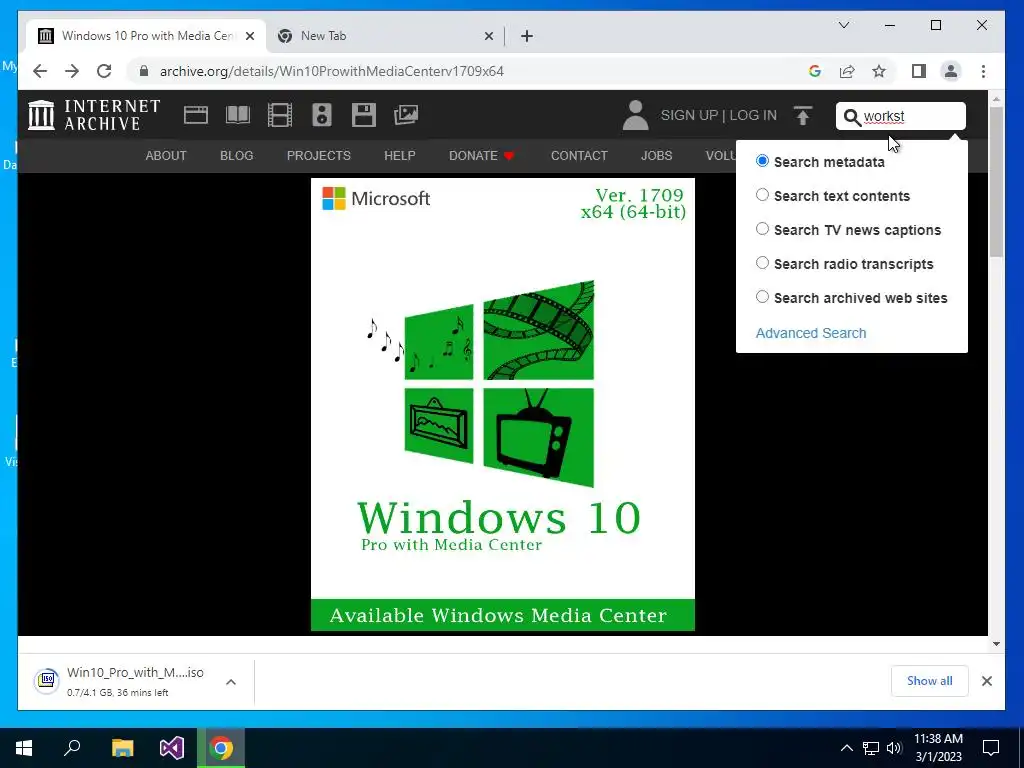Click the volume speaker tray icon

[894, 748]
